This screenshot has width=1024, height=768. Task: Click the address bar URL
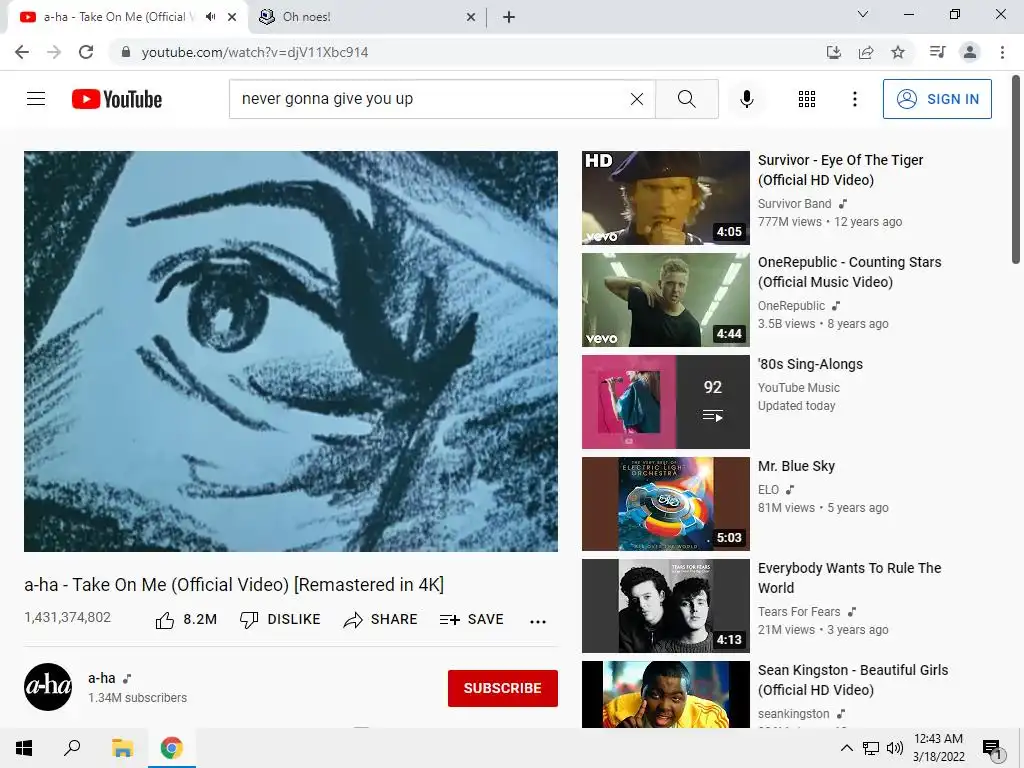click(255, 52)
